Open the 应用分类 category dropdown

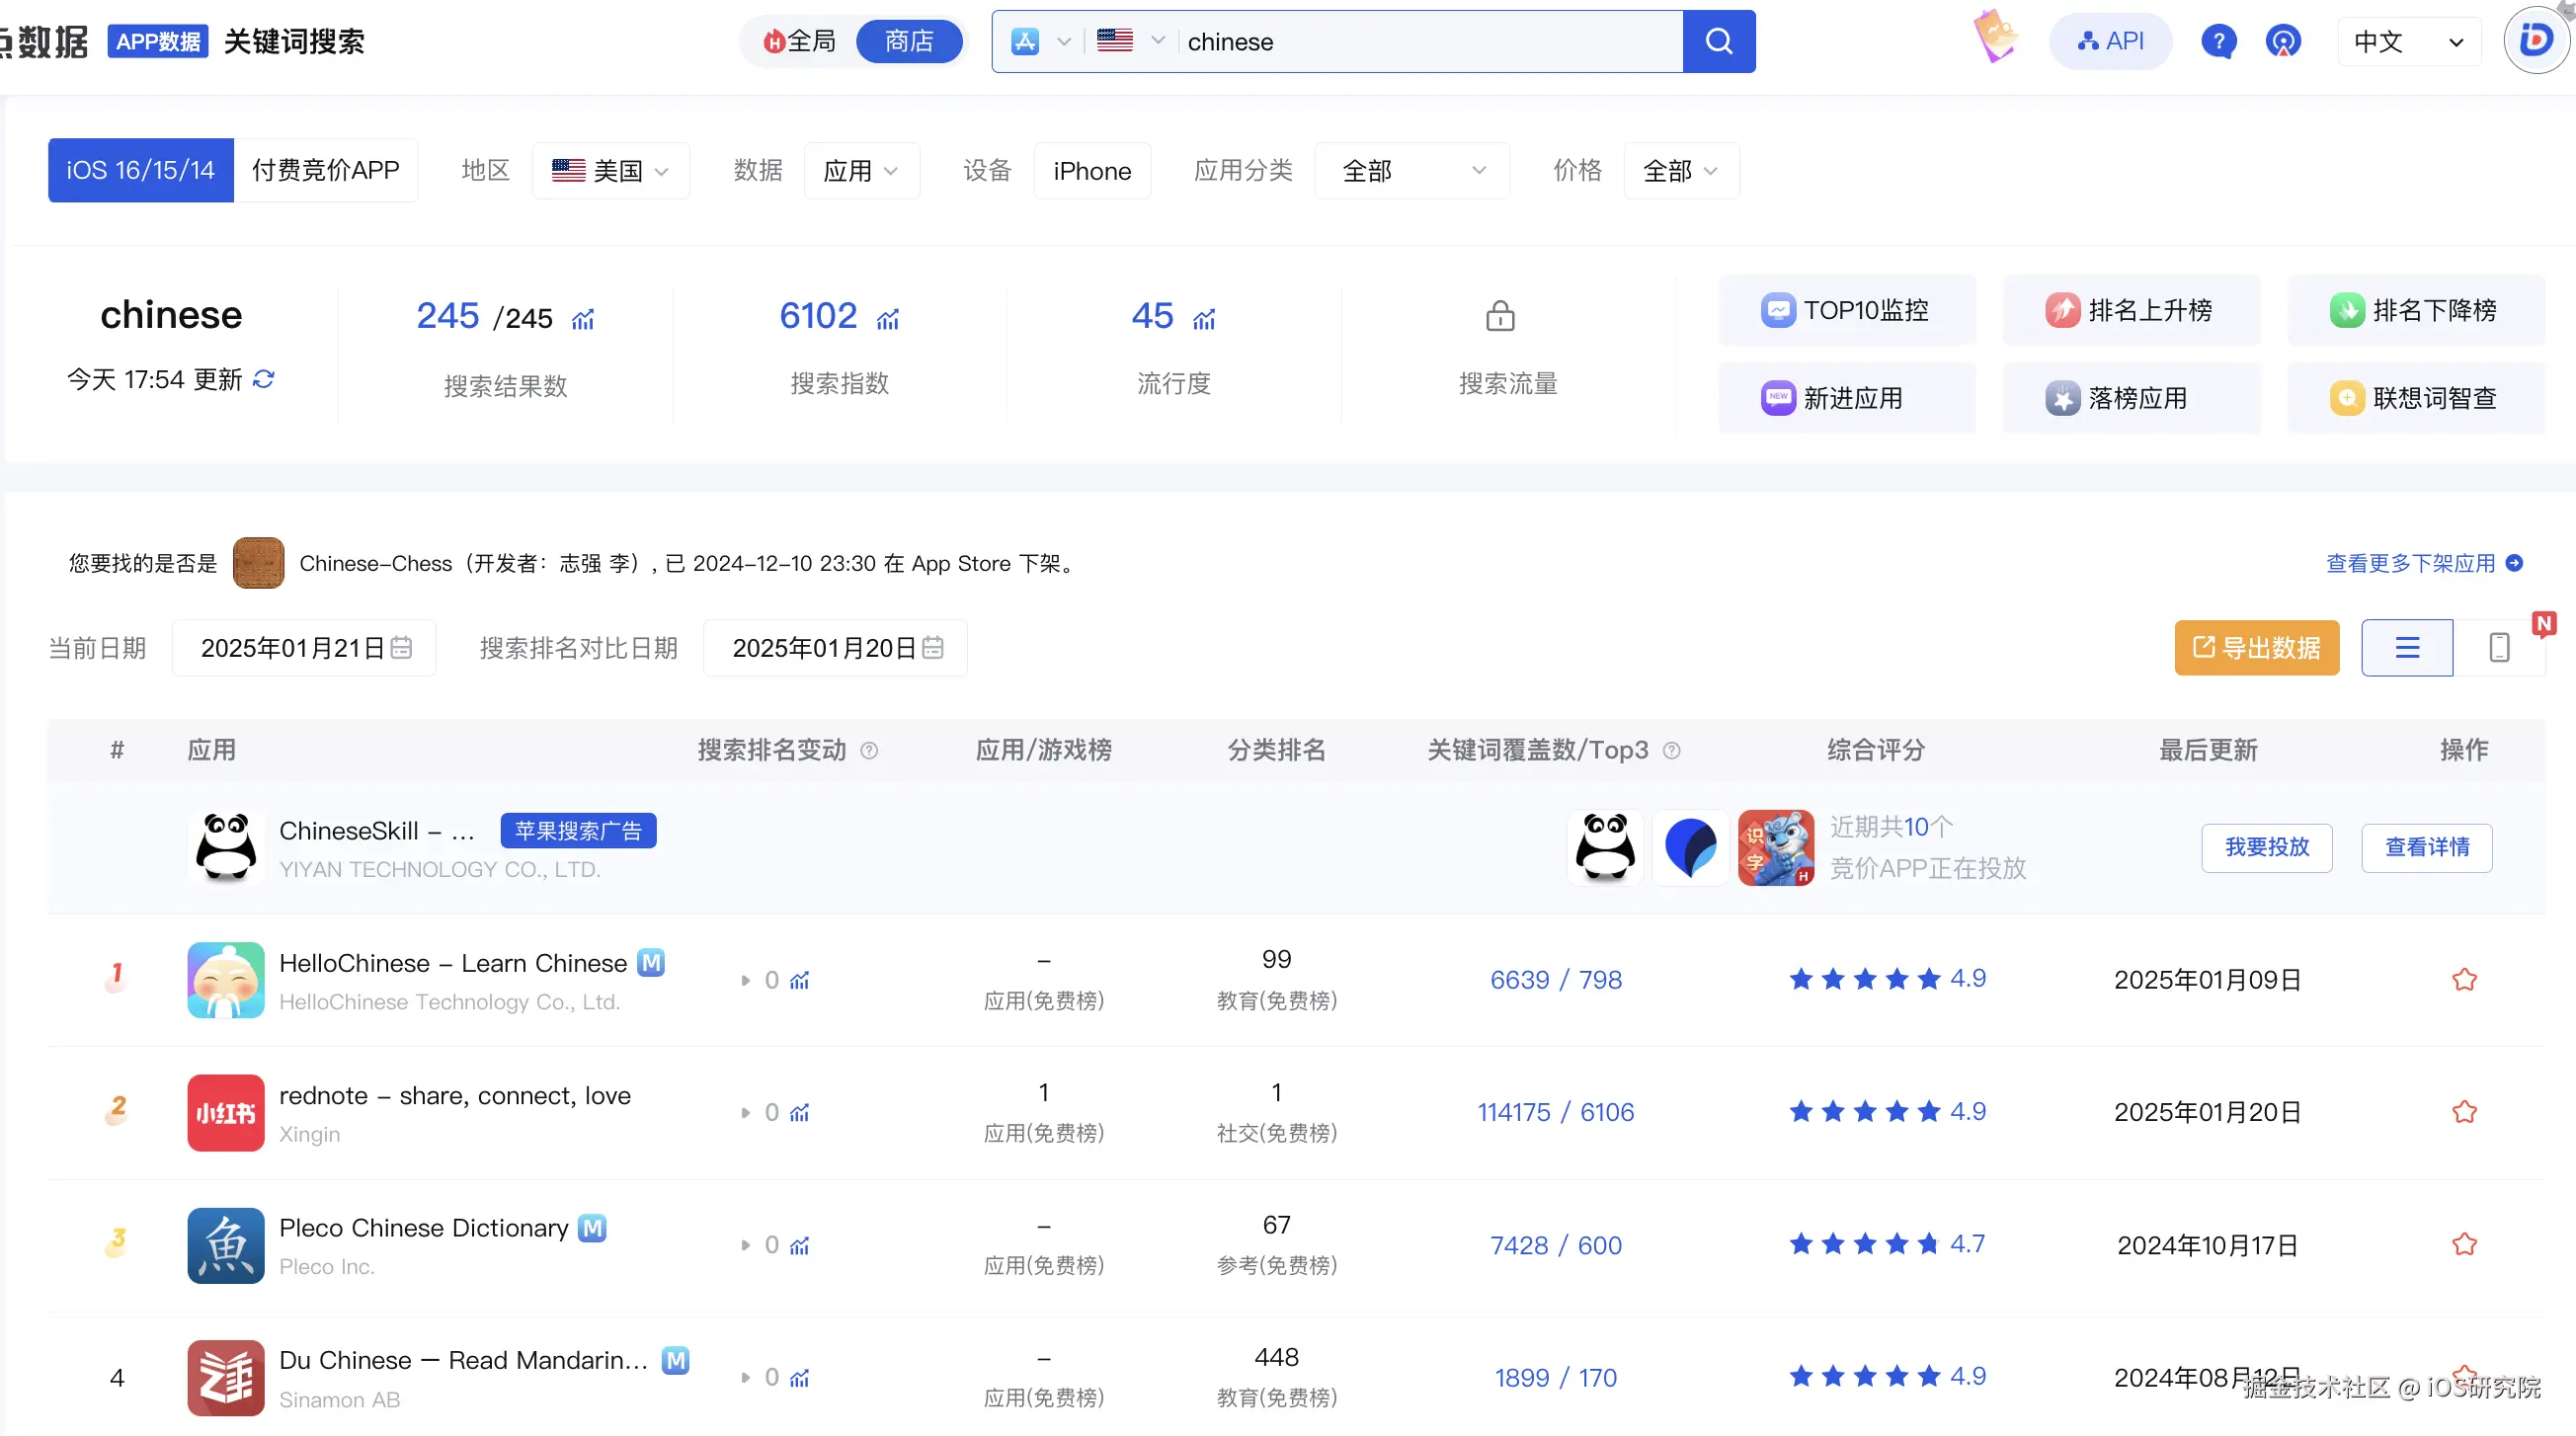[x=1410, y=170]
